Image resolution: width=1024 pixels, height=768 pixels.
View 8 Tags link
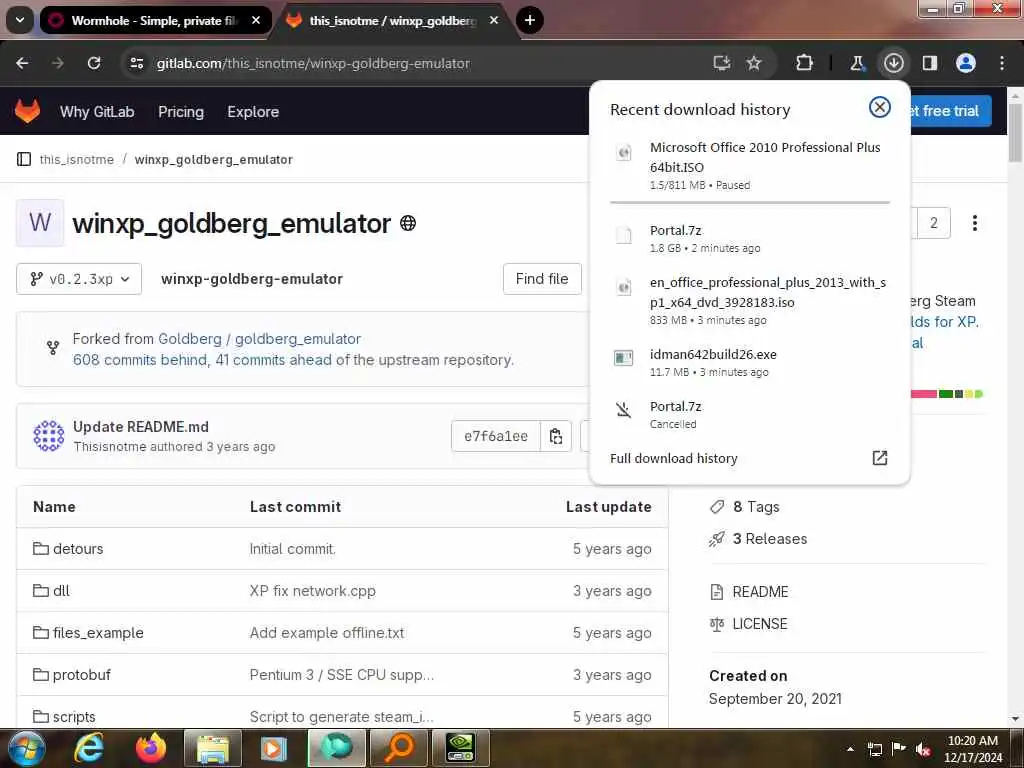756,507
